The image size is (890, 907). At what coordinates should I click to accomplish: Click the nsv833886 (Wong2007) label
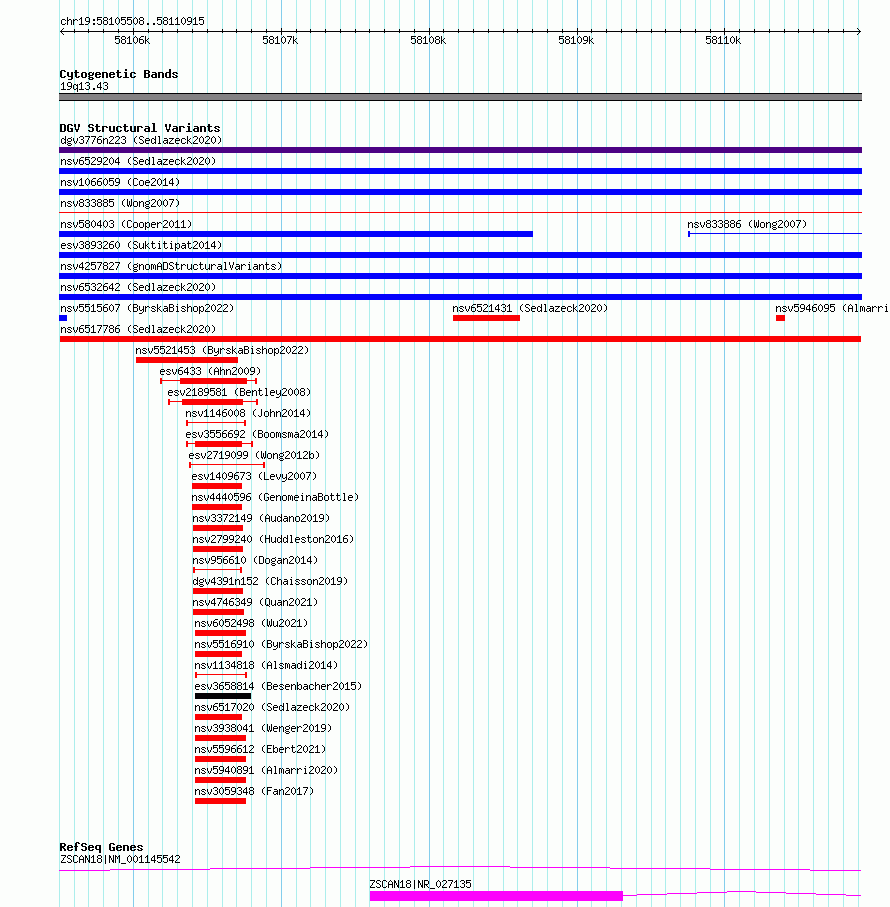[747, 224]
